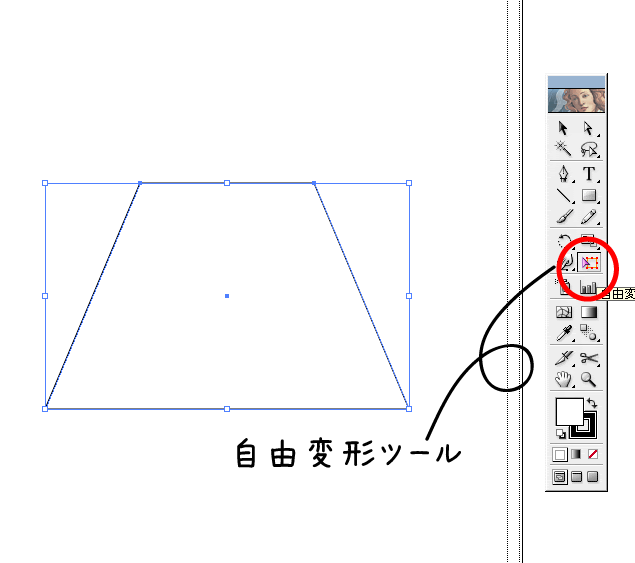The width and height of the screenshot is (635, 563).
Task: Choose the Eyedropper tool
Action: pyautogui.click(x=564, y=333)
